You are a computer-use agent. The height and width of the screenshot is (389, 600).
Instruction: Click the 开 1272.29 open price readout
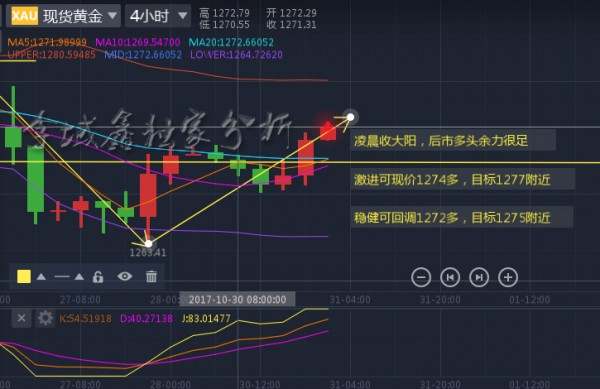click(292, 13)
